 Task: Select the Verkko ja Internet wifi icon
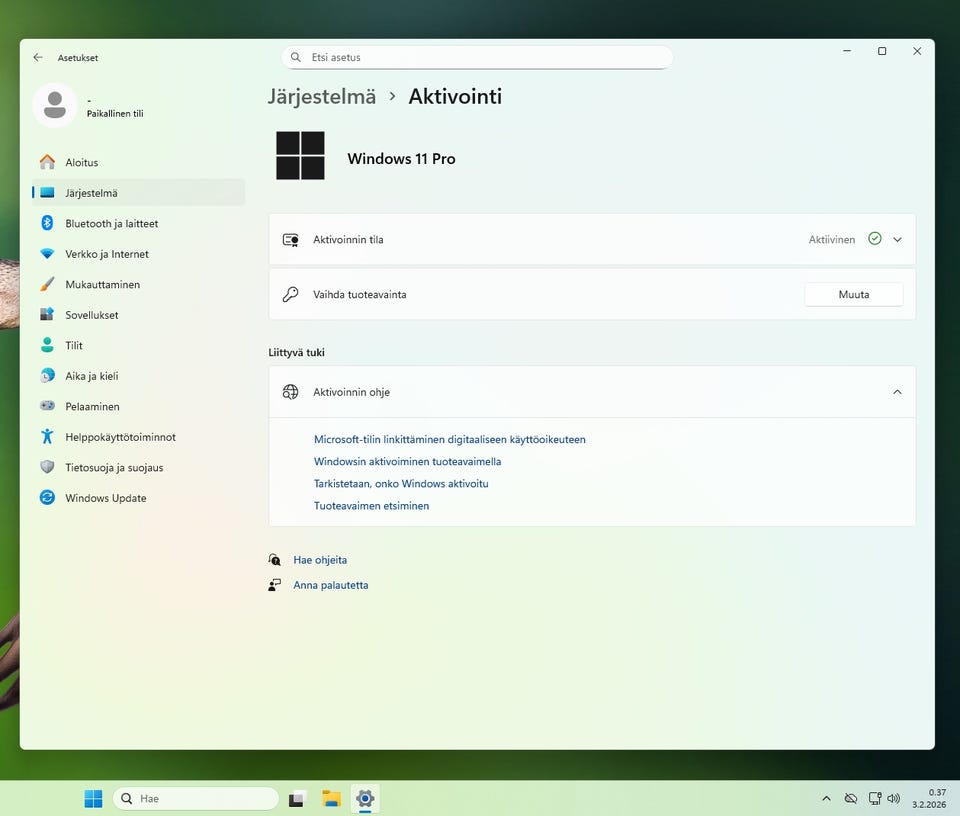point(47,254)
